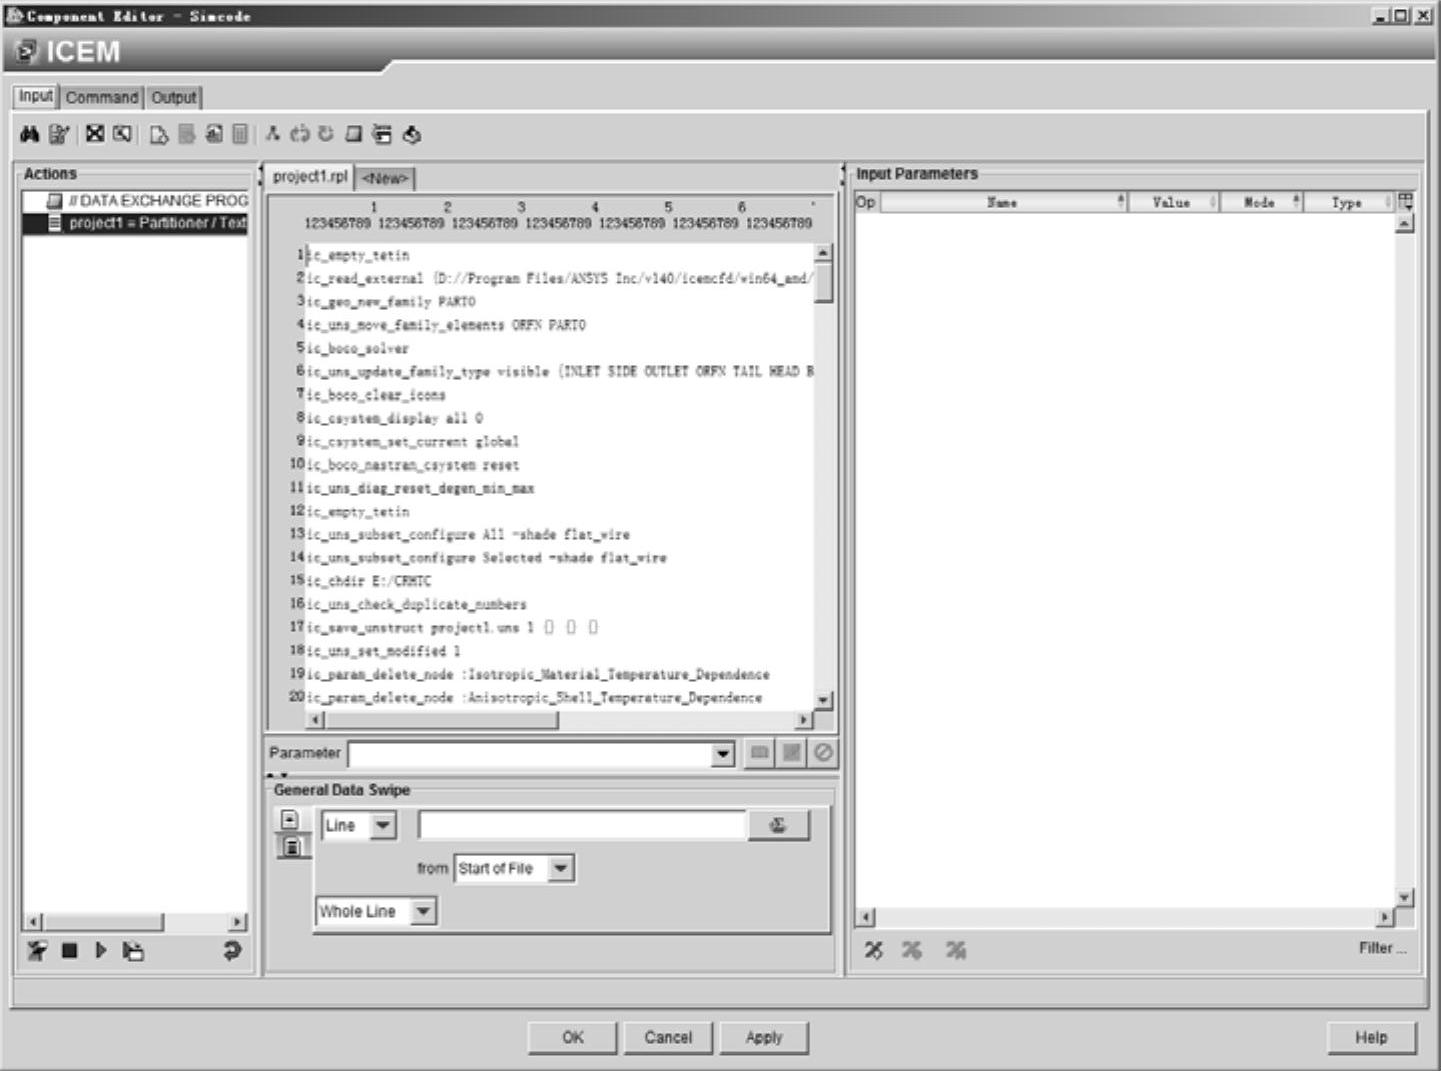Click the binoculars find icon in the toolbar
The height and width of the screenshot is (1071, 1441).
click(x=30, y=134)
